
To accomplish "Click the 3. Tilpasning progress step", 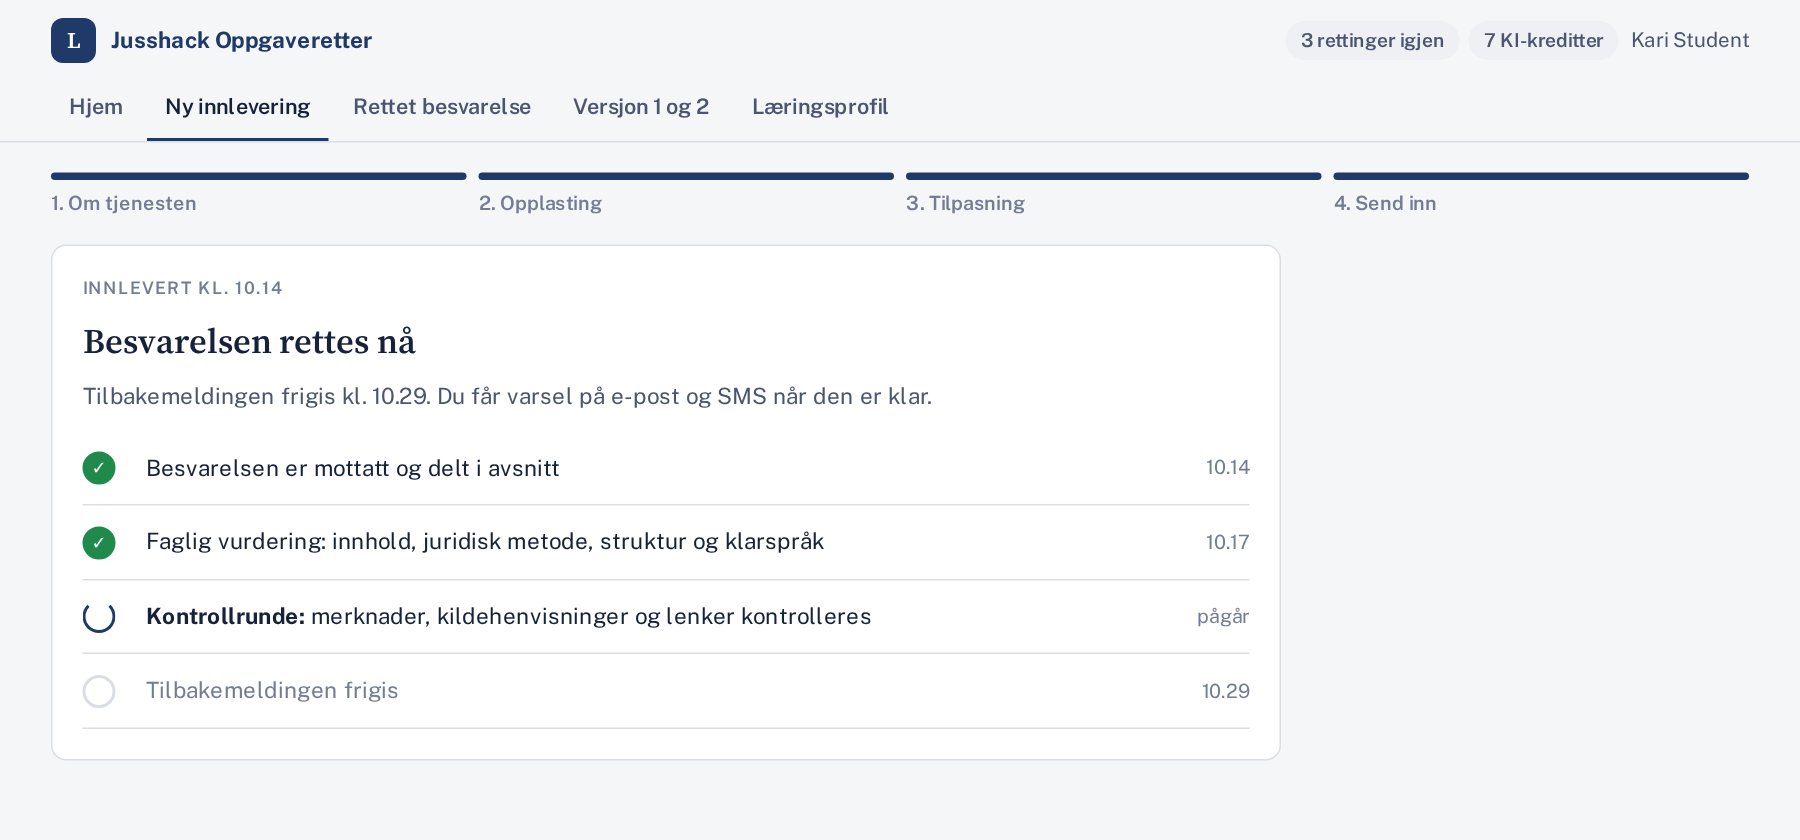I will [x=1114, y=194].
